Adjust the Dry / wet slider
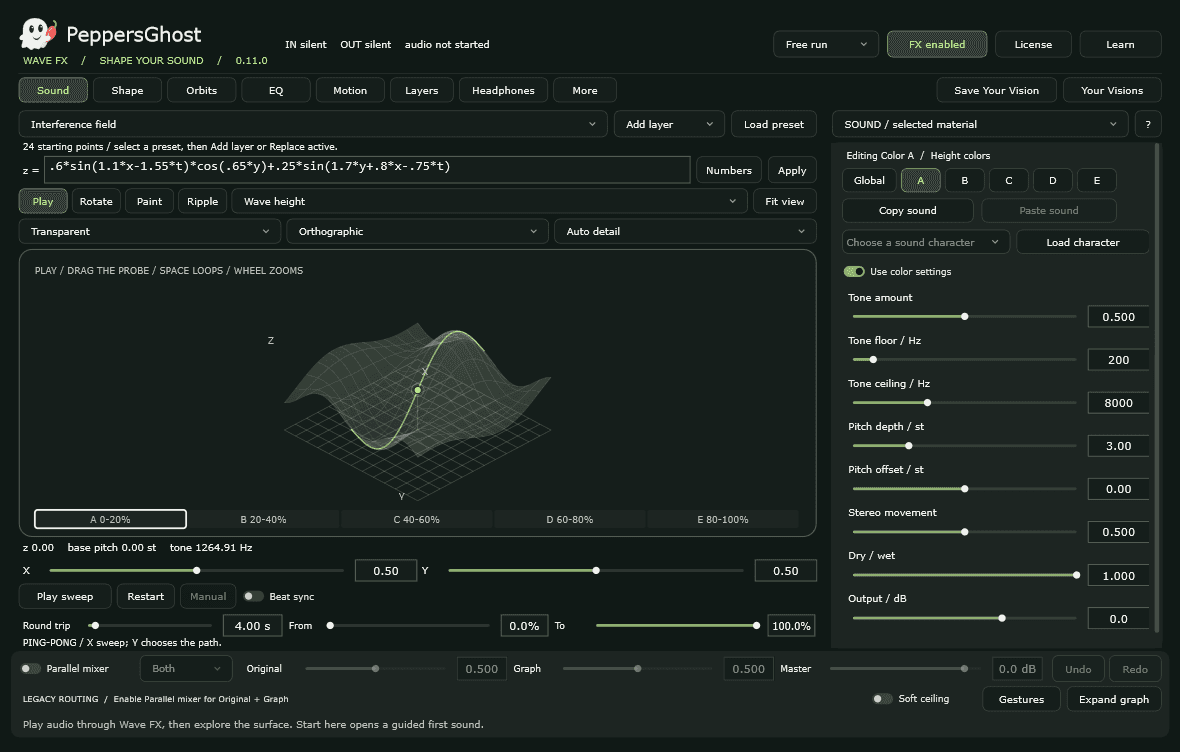Screen dimensions: 1180x752 pyautogui.click(x=964, y=575)
